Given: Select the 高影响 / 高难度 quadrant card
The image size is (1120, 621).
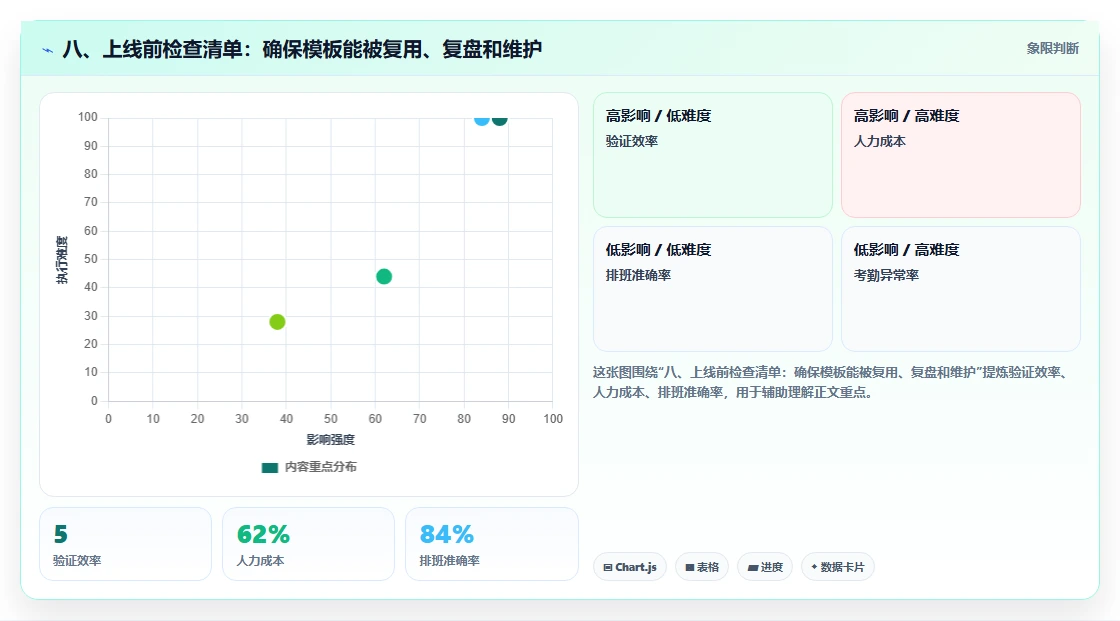Looking at the screenshot, I should [x=961, y=154].
